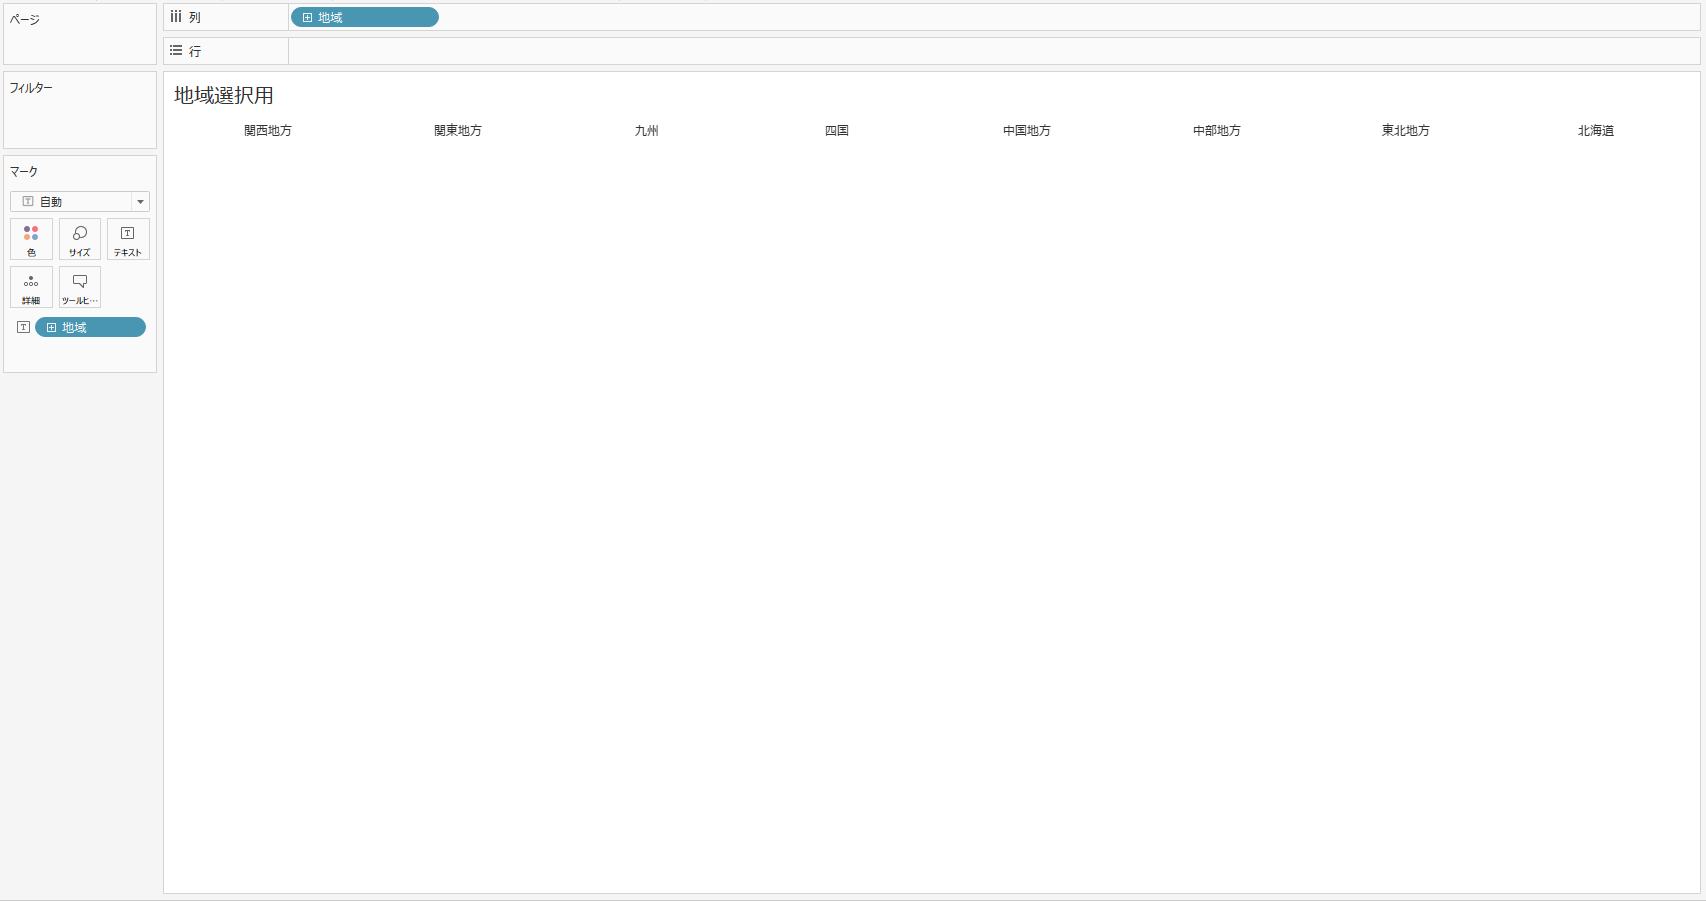Select the ページ (Pages) shelf
The width and height of the screenshot is (1706, 901).
pos(79,40)
